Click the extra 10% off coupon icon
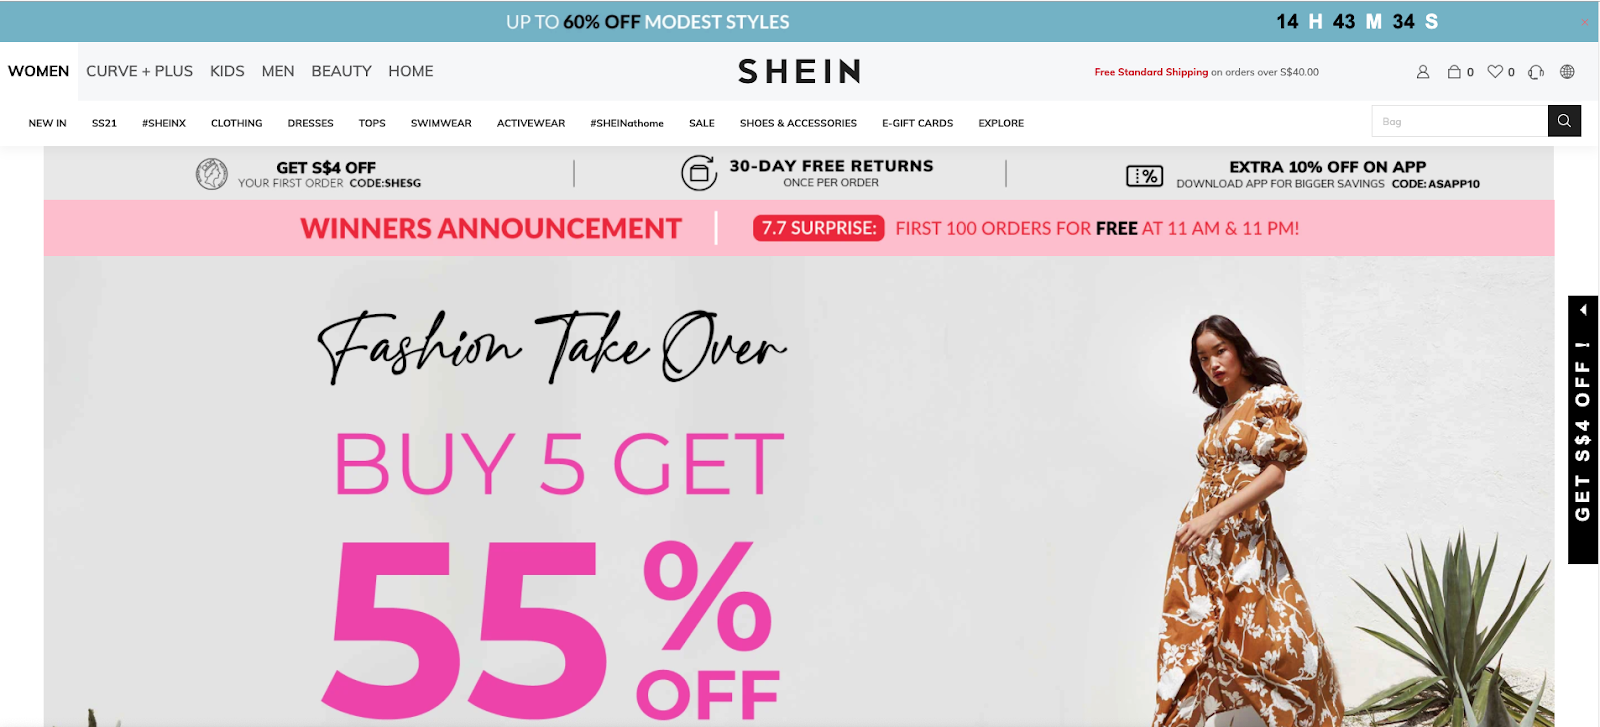Screen dimensions: 1600x727 tap(1144, 176)
